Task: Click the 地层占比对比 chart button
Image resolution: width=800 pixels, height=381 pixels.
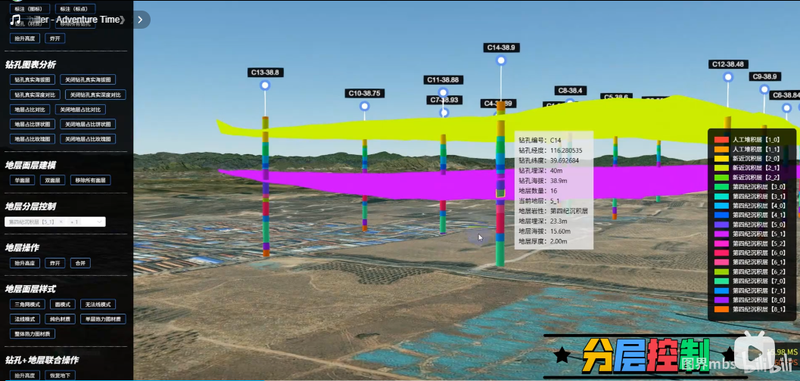Action: click(x=30, y=110)
